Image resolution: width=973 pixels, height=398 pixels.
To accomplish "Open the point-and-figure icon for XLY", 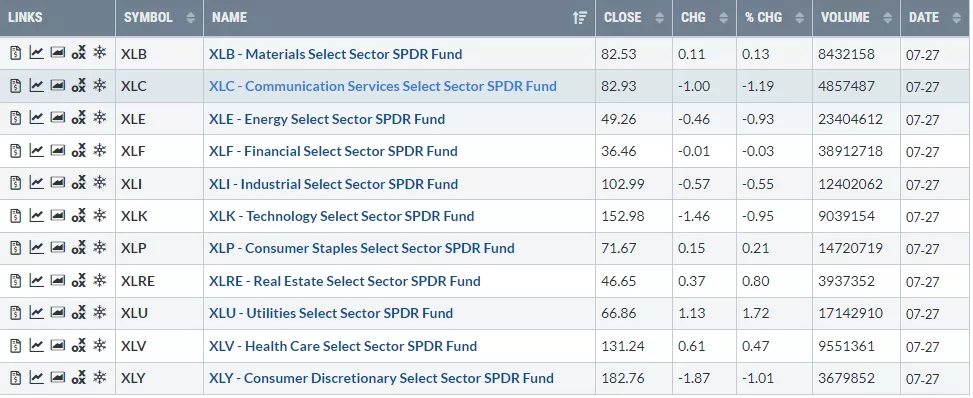I will (x=78, y=377).
